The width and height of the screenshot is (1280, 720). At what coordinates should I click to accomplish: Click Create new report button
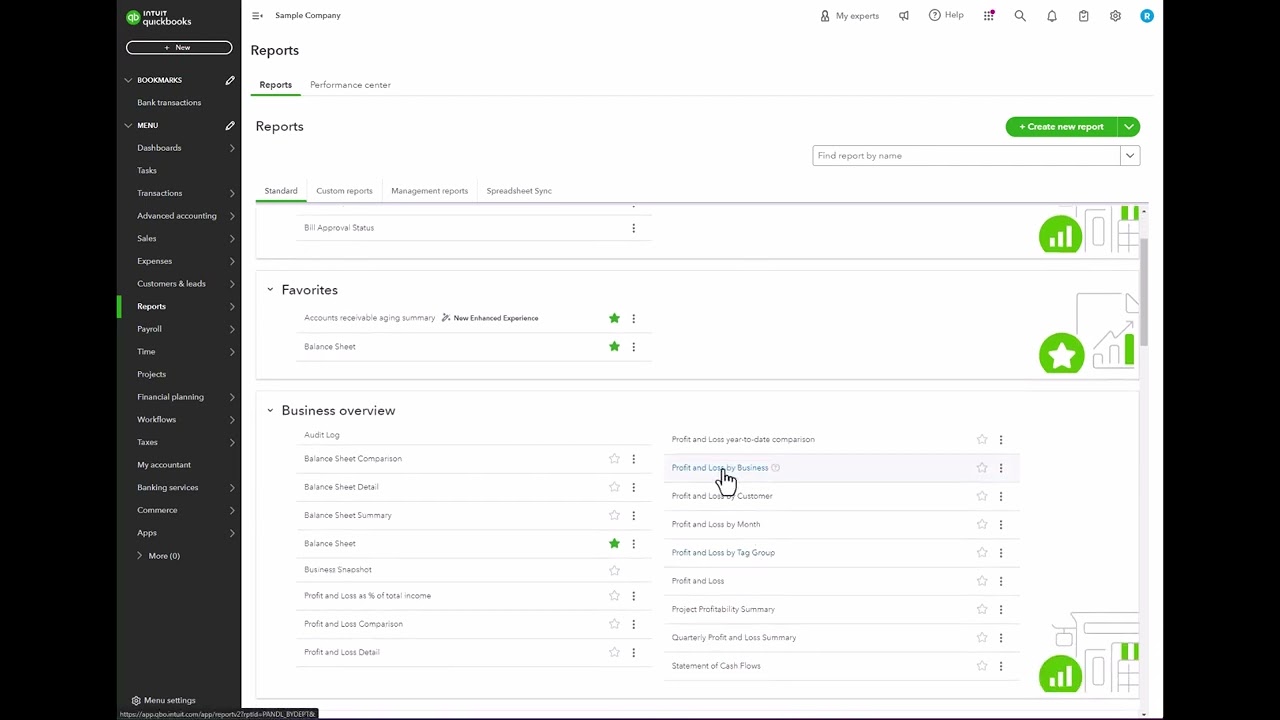click(1062, 127)
